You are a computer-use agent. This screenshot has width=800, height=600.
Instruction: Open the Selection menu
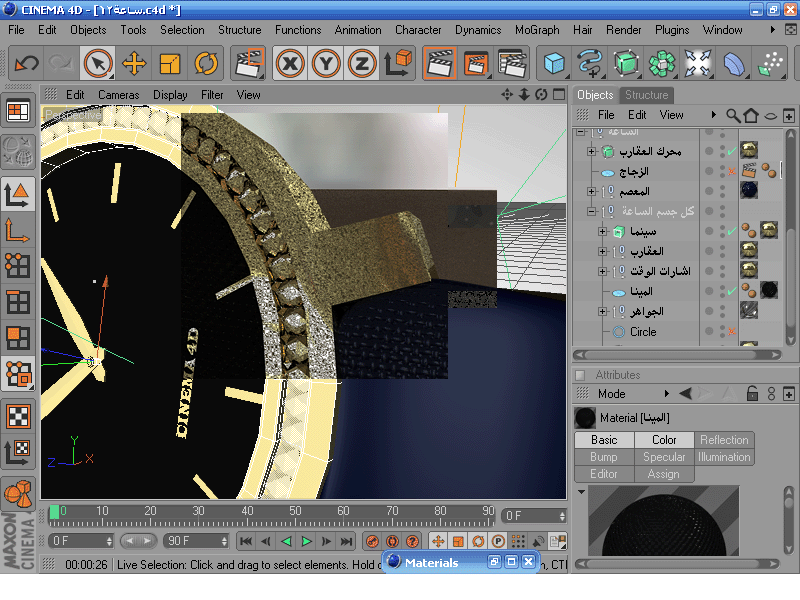(182, 30)
